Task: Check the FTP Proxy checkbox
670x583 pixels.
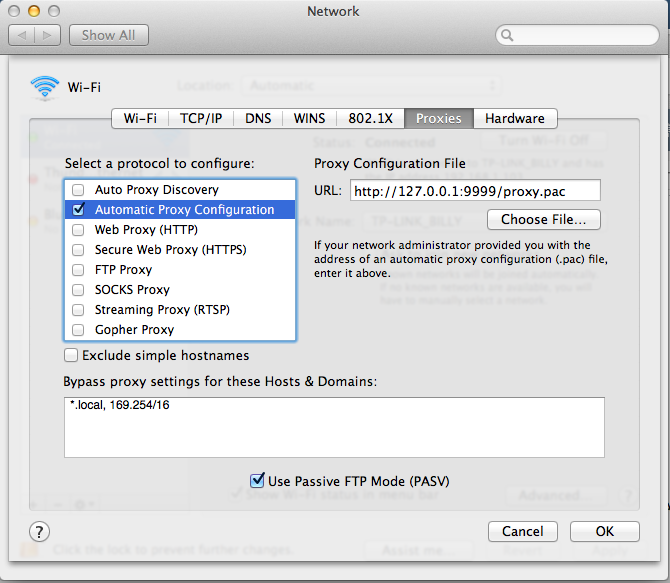Action: pyautogui.click(x=78, y=270)
